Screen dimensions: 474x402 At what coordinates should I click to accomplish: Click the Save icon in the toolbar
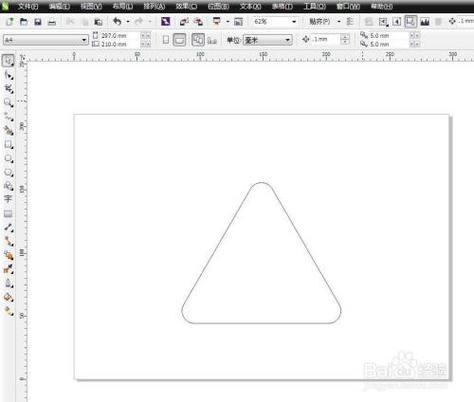(38, 22)
